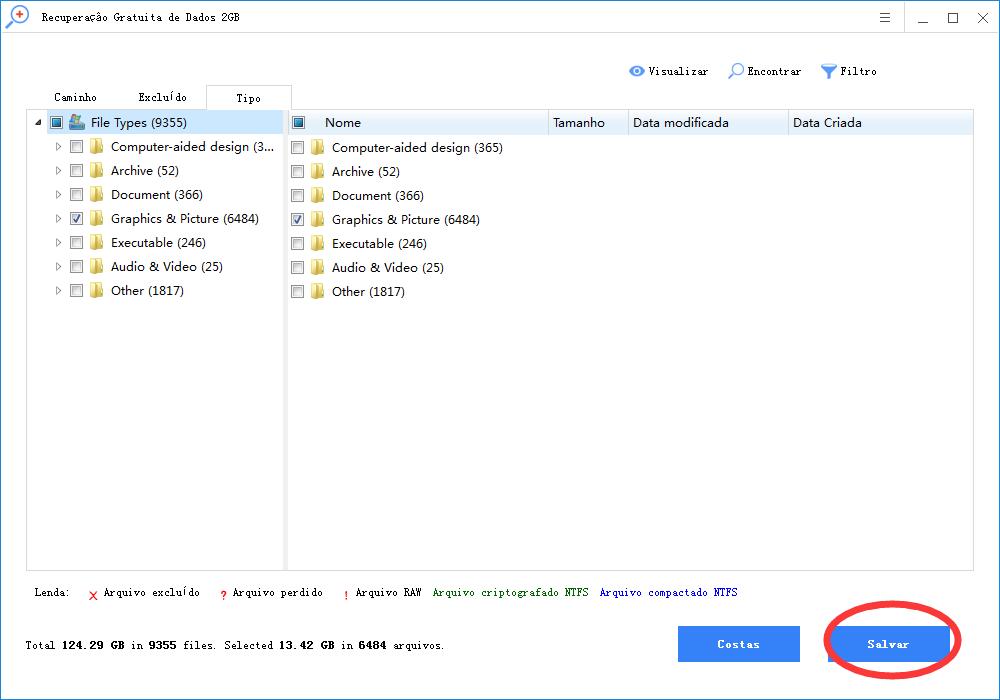
Task: Click the File Types root computer icon
Action: tap(77, 122)
